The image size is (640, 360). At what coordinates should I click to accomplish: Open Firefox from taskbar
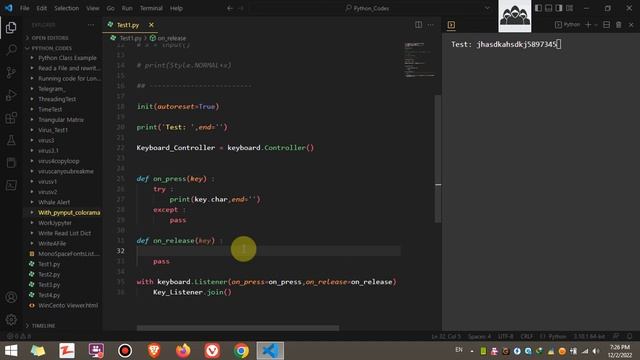point(183,351)
